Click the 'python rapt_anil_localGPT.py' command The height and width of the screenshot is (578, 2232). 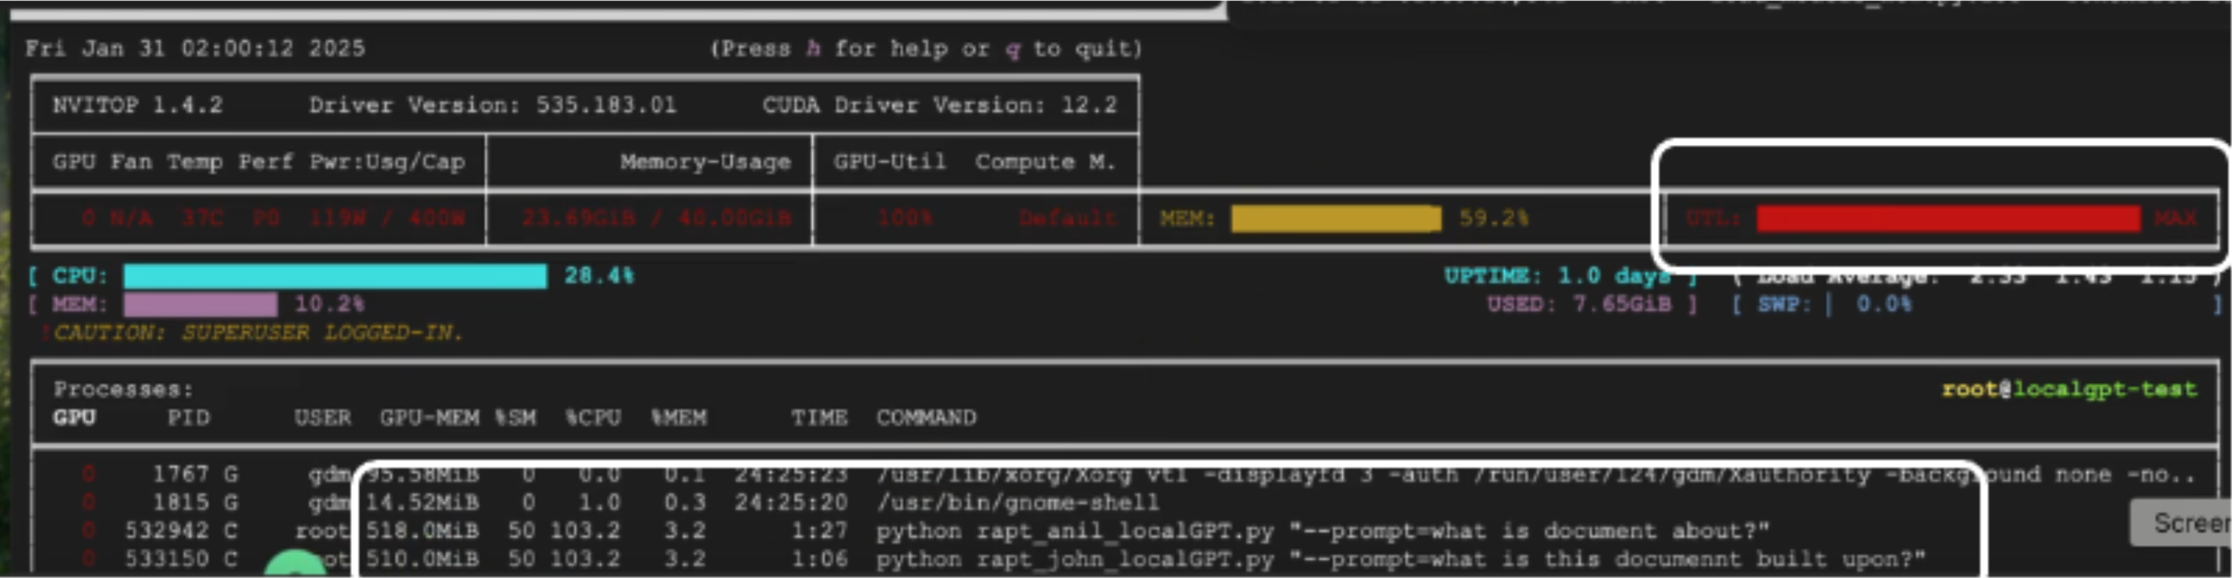[x=1075, y=530]
